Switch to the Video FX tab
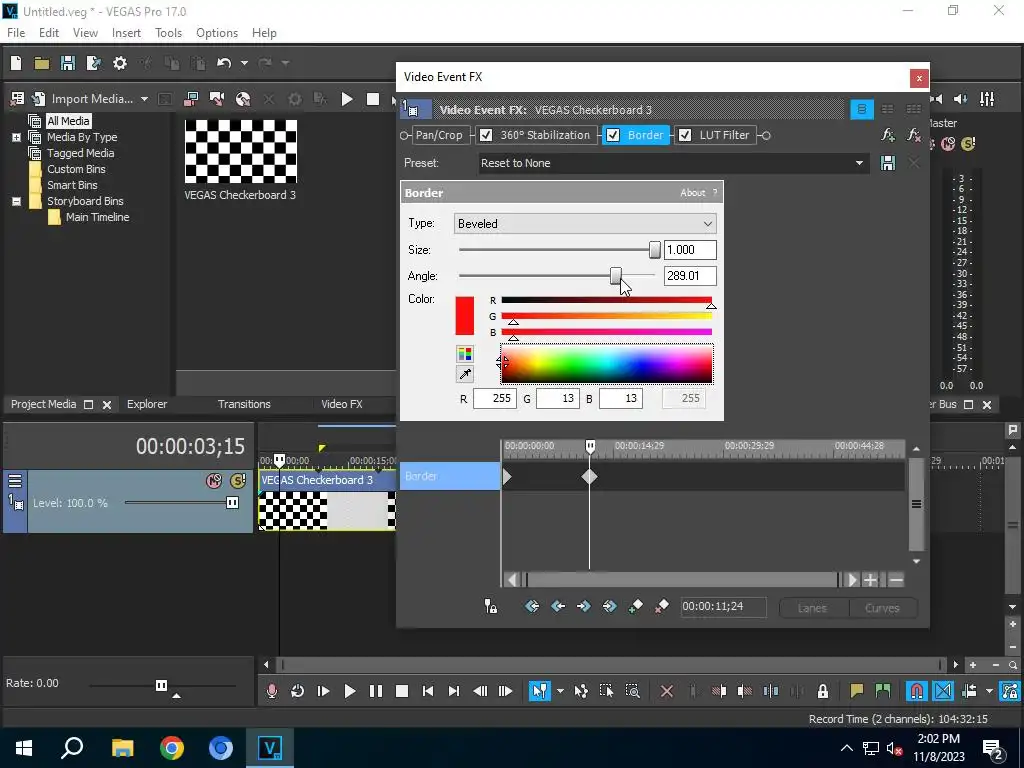This screenshot has width=1024, height=768. tap(342, 404)
